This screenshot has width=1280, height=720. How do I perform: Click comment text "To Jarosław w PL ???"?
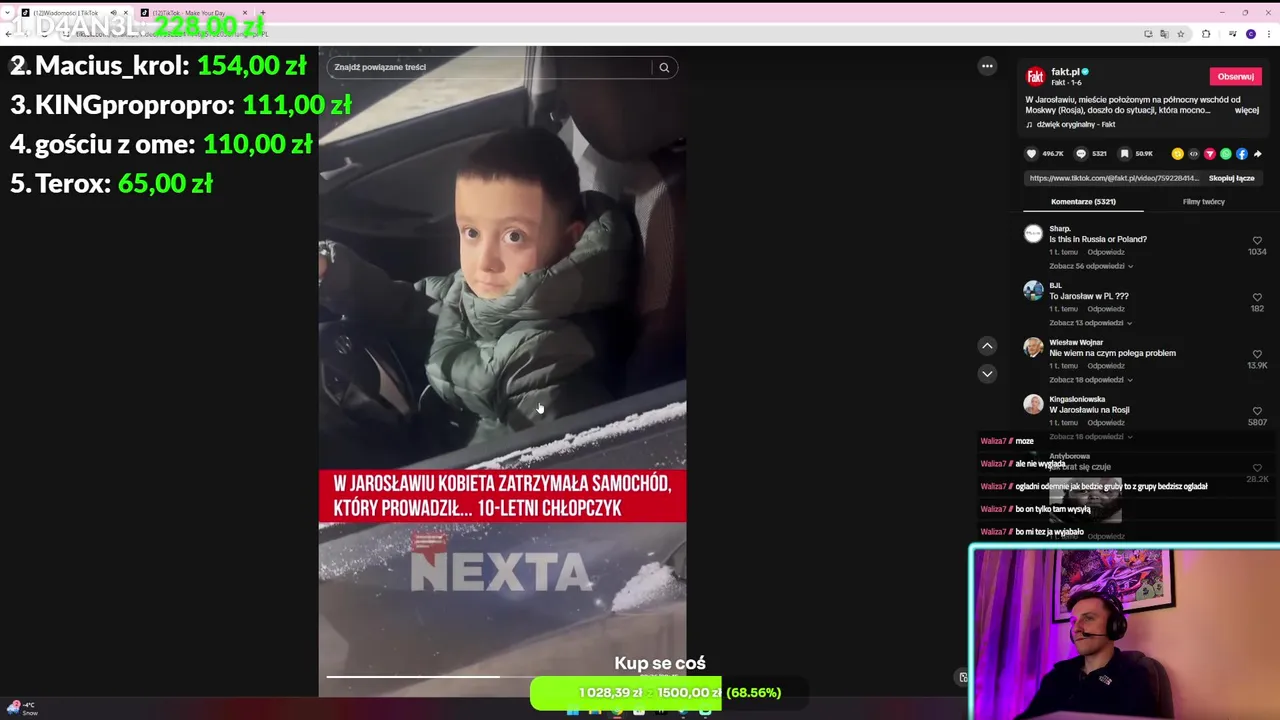(1089, 296)
